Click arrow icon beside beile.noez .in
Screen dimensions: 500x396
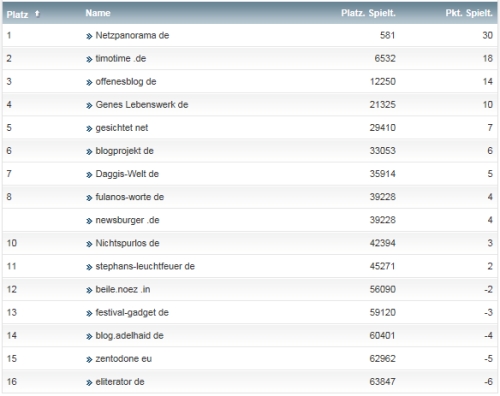point(89,290)
